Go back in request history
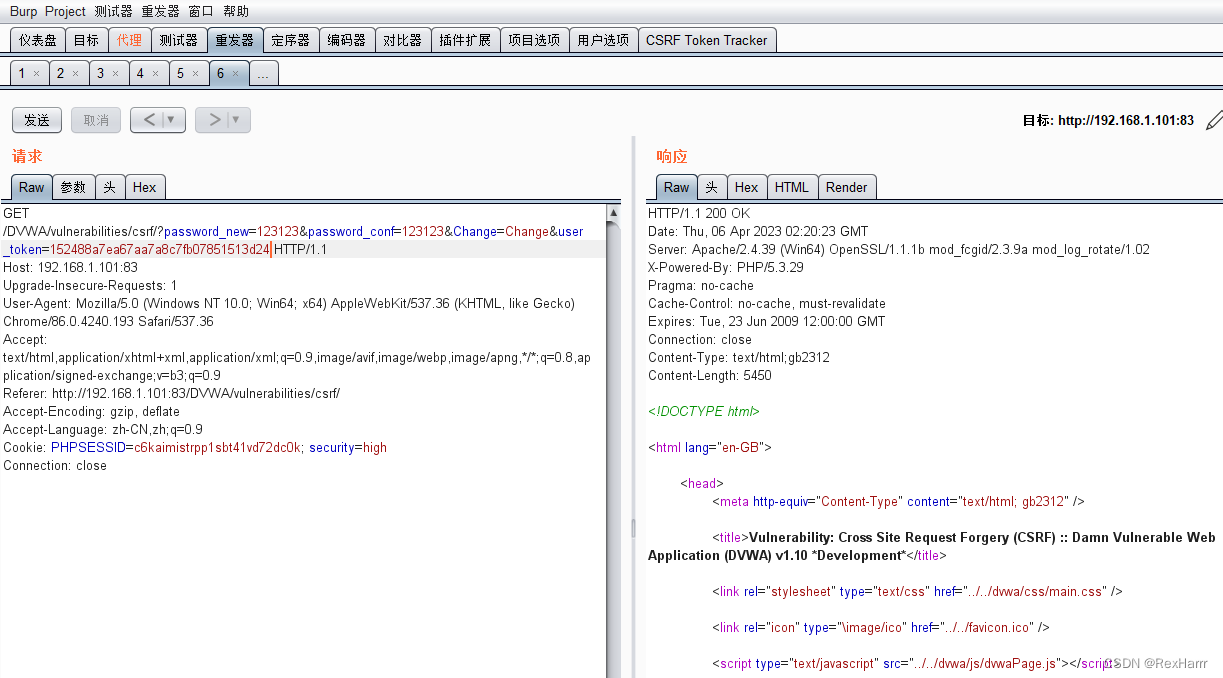This screenshot has height=678, width=1223. pos(148,120)
